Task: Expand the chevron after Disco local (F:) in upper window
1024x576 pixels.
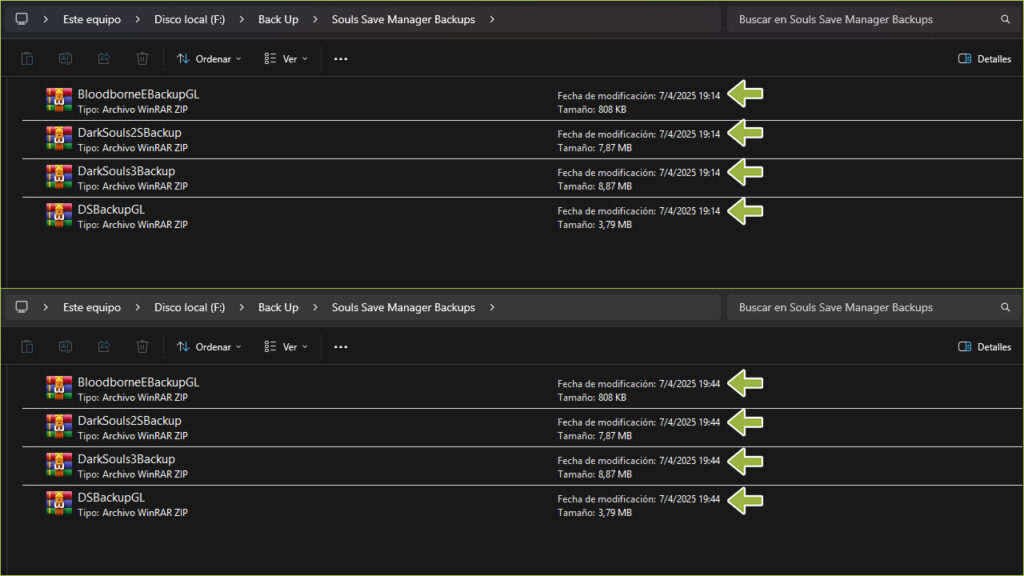Action: [242, 20]
